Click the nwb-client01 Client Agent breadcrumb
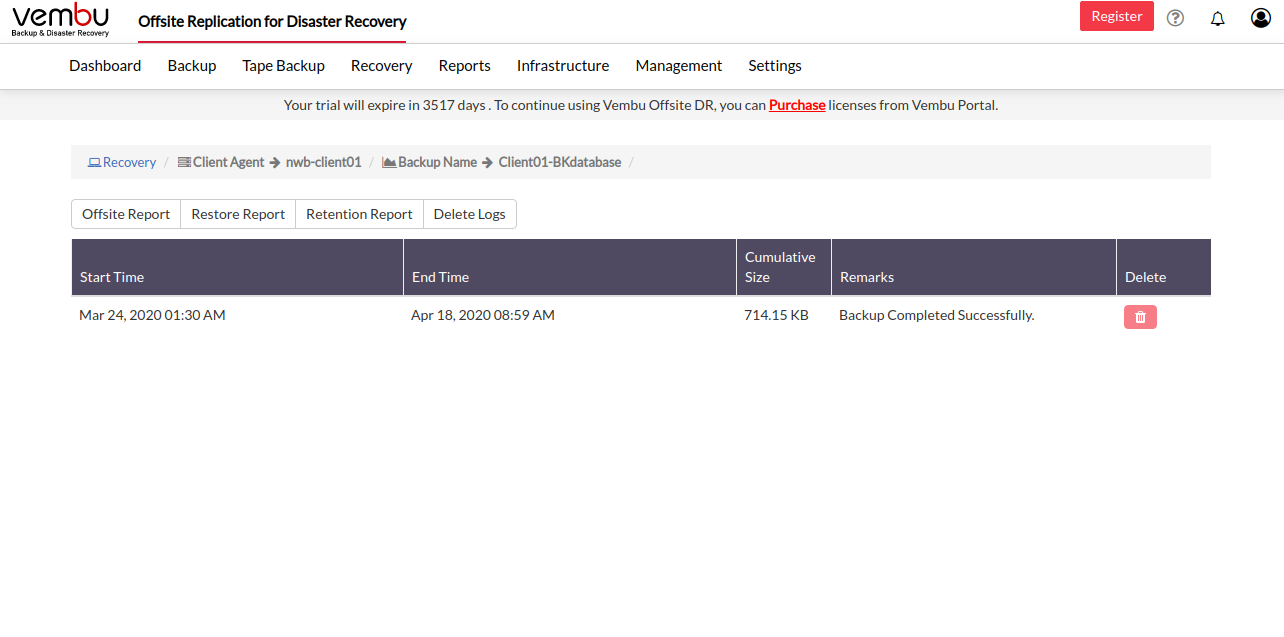1284x637 pixels. [323, 162]
